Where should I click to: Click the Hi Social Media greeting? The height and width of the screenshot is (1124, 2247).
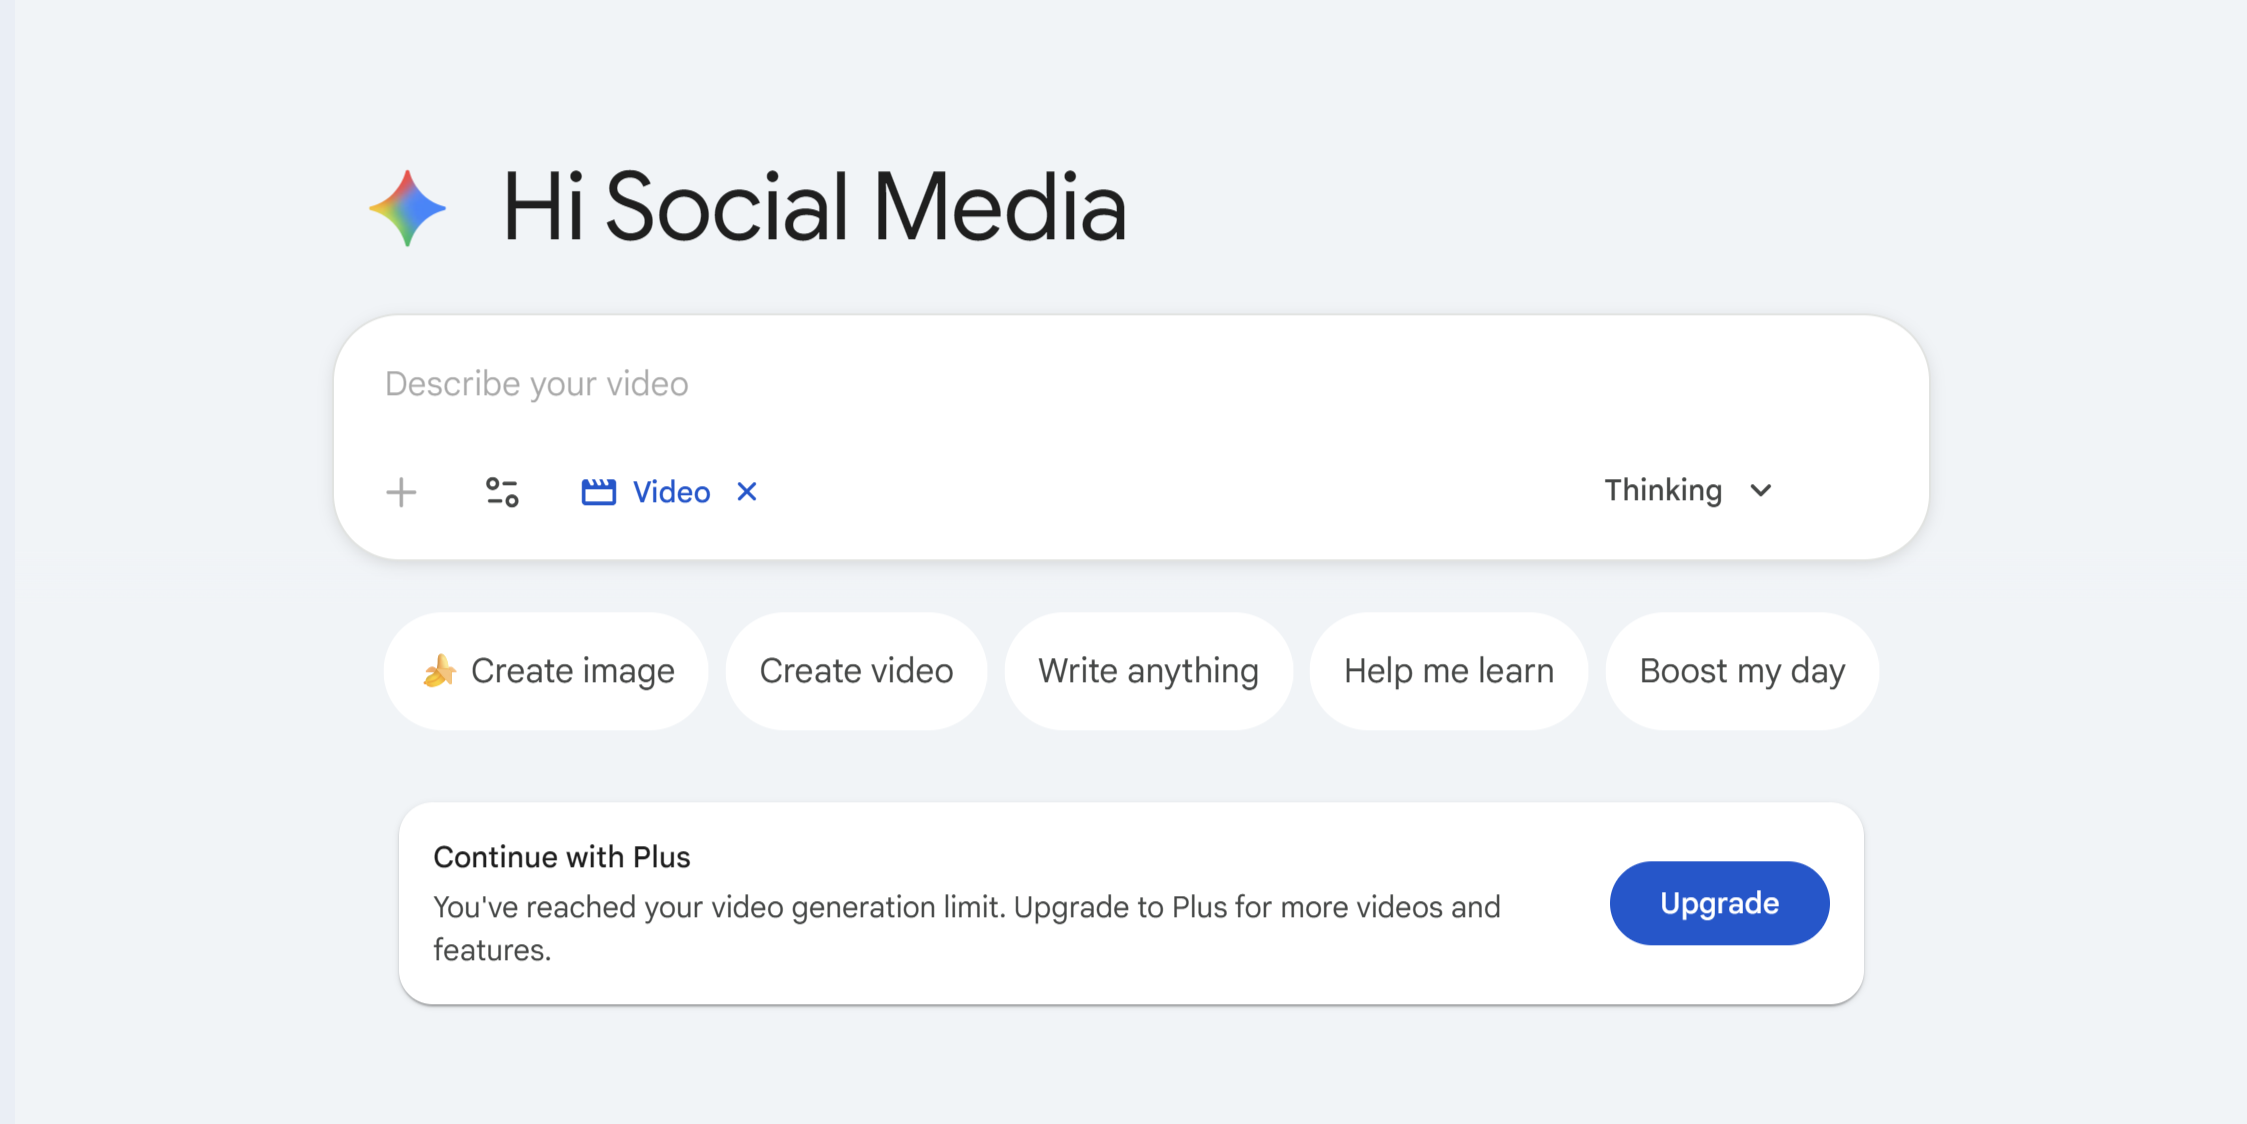(x=814, y=208)
